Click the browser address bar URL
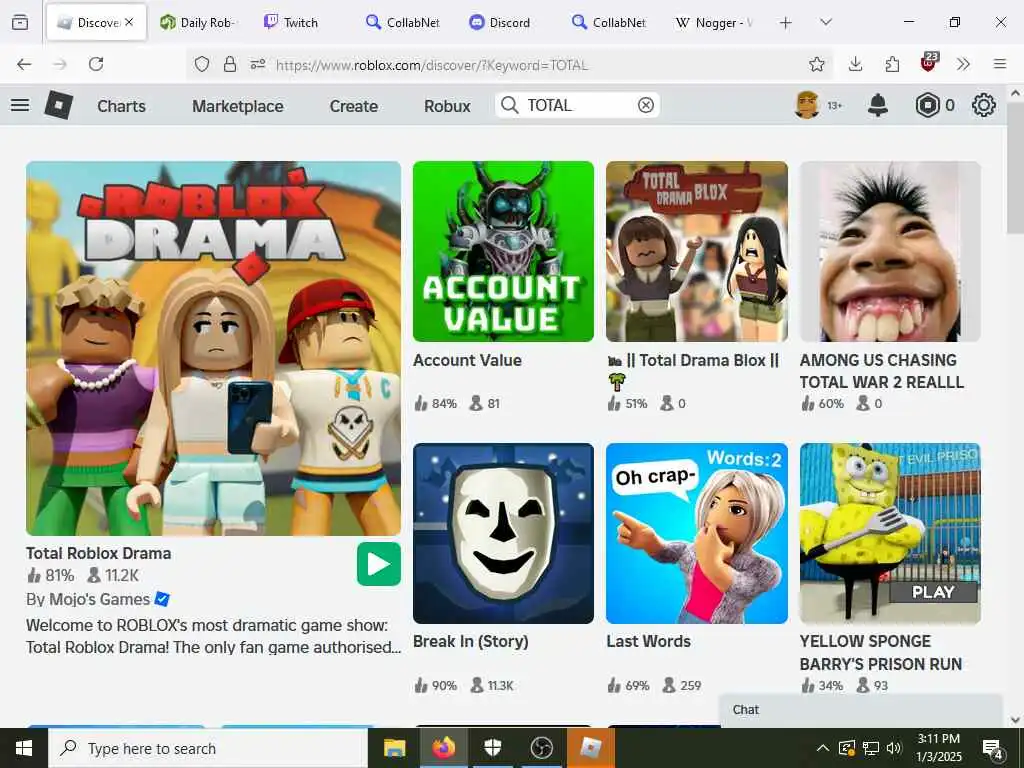The height and width of the screenshot is (768, 1024). point(431,65)
